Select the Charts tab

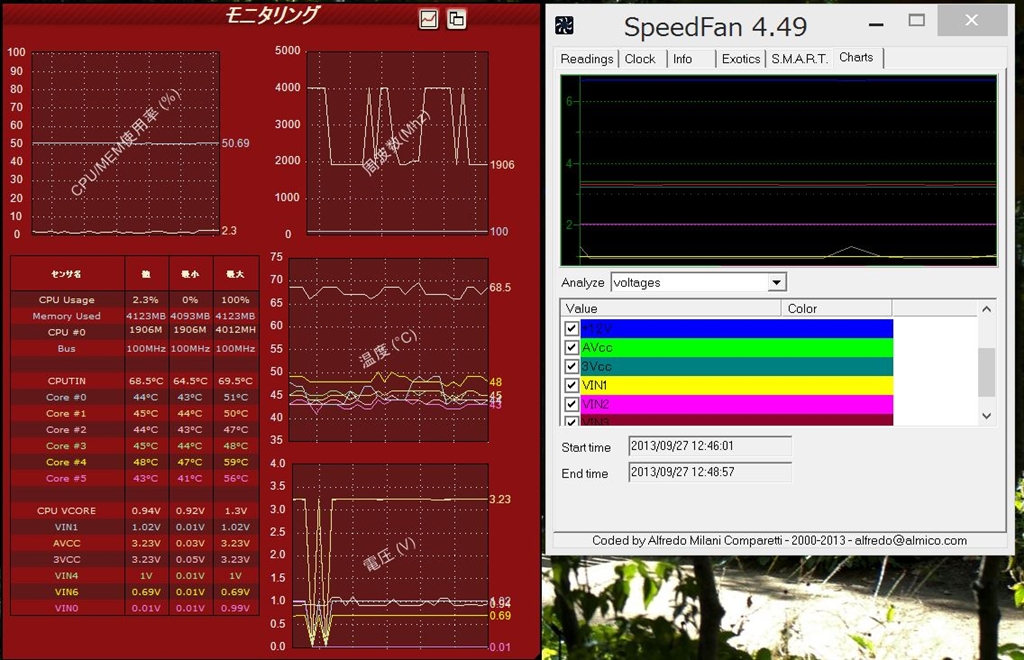pos(856,57)
